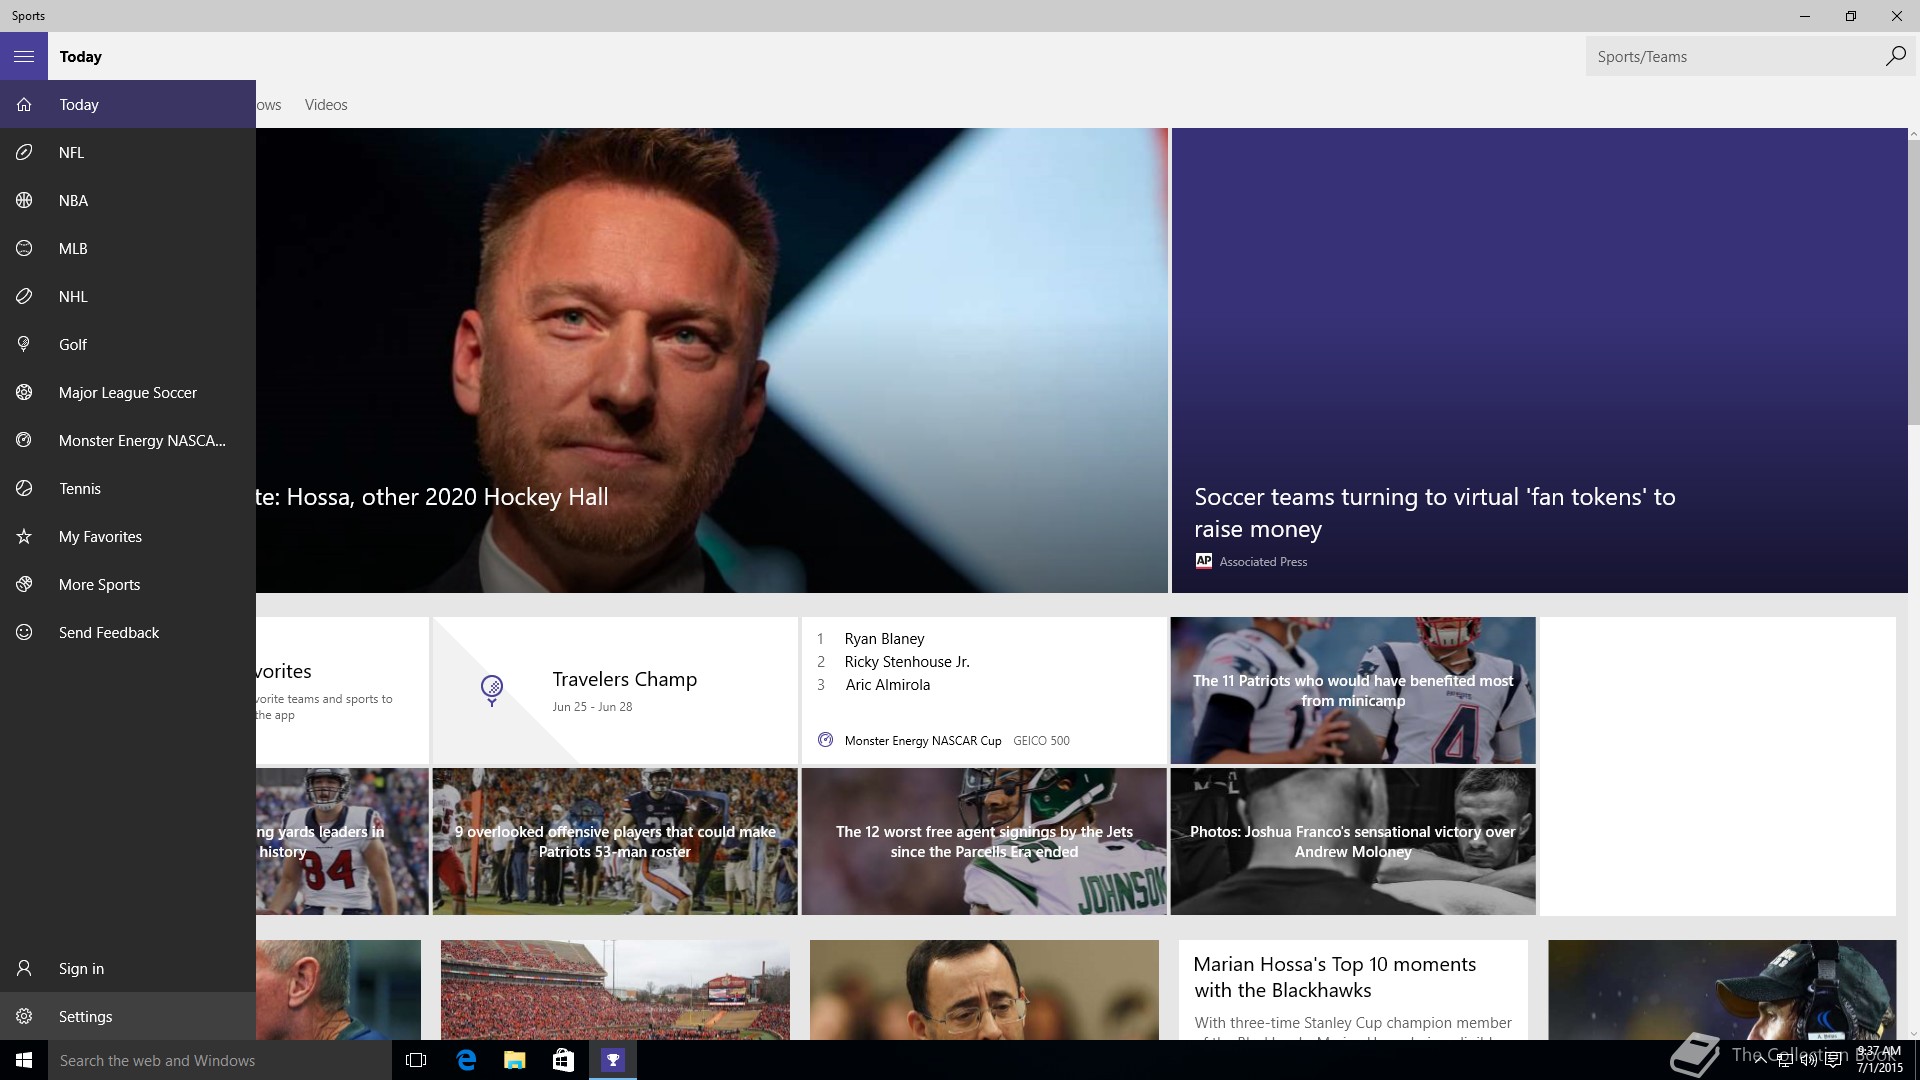
Task: Click in the Sports/Teams search field
Action: point(1735,56)
